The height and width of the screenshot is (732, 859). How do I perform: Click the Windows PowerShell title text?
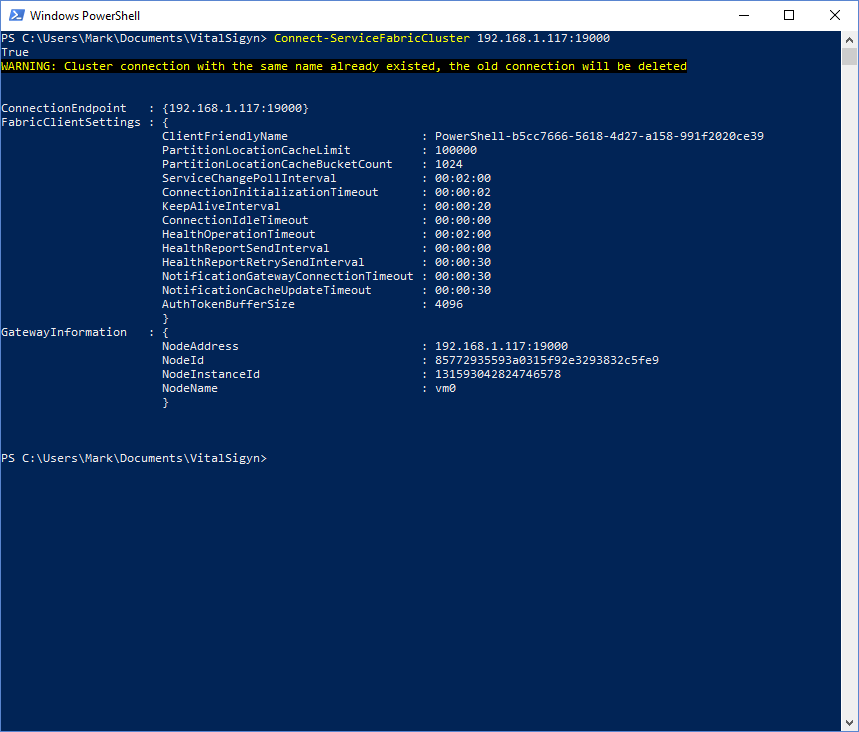85,15
